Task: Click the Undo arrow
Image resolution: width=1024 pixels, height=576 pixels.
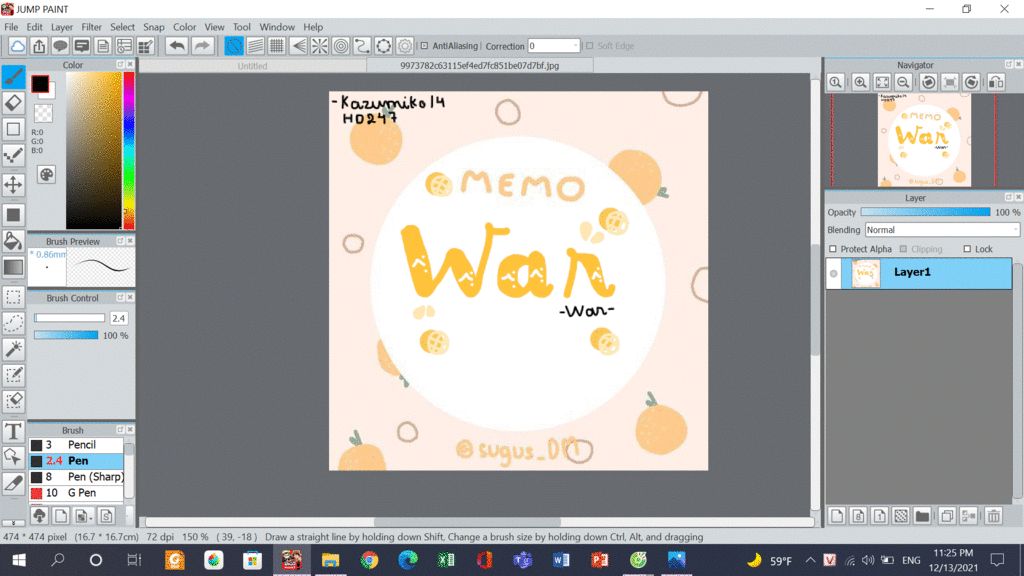Action: tap(176, 46)
